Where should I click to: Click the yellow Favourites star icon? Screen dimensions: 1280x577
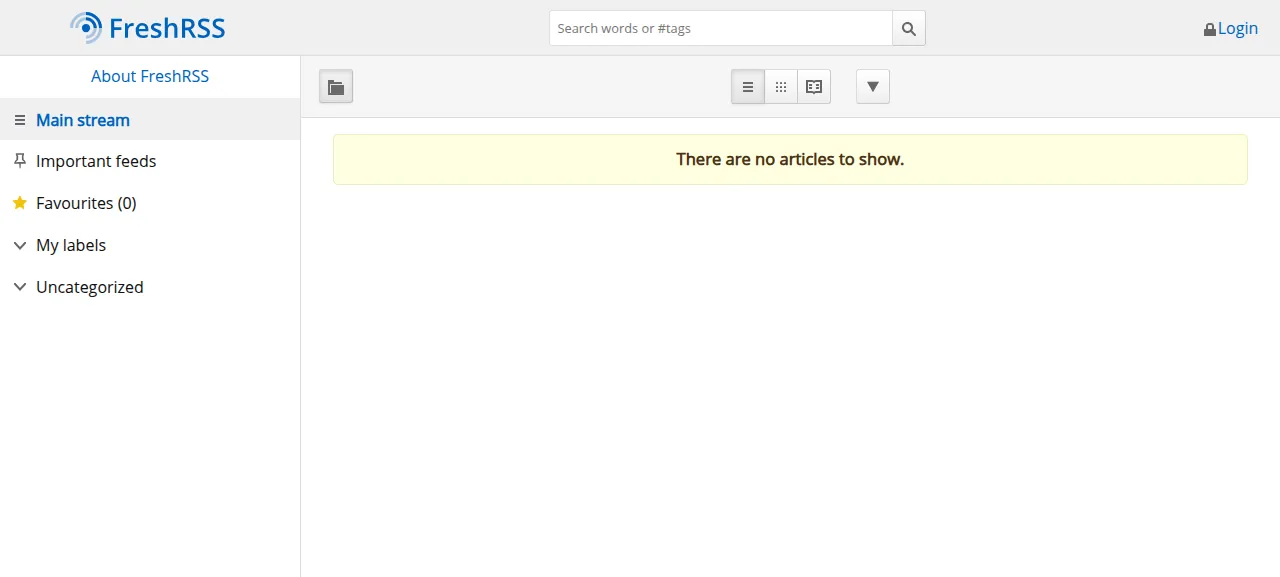pyautogui.click(x=20, y=203)
